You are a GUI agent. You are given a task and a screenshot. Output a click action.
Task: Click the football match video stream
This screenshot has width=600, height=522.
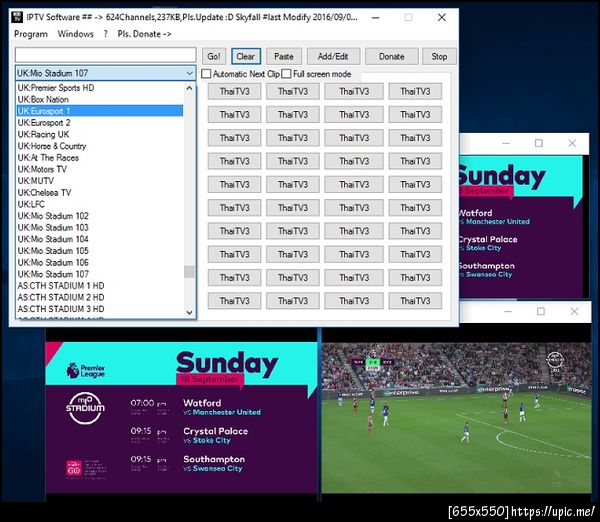456,418
